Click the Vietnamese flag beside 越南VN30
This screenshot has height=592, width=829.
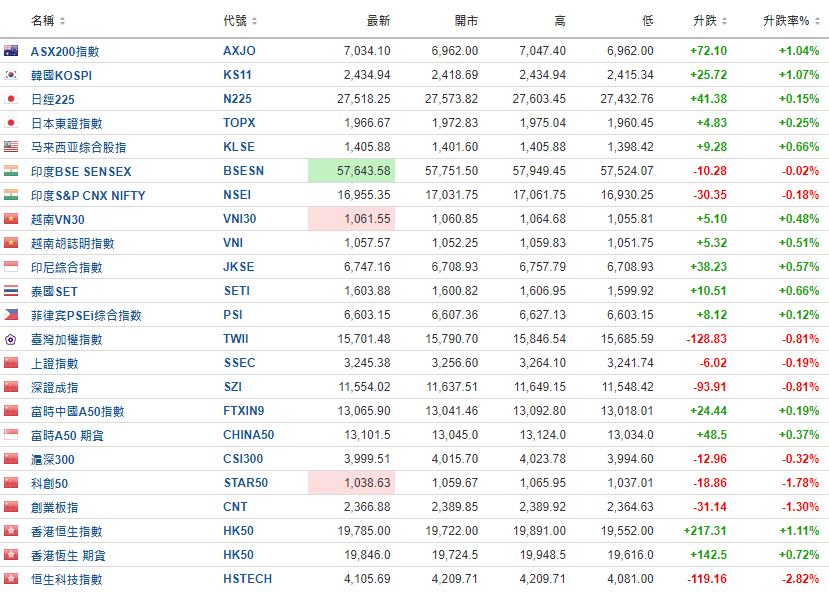pyautogui.click(x=11, y=219)
